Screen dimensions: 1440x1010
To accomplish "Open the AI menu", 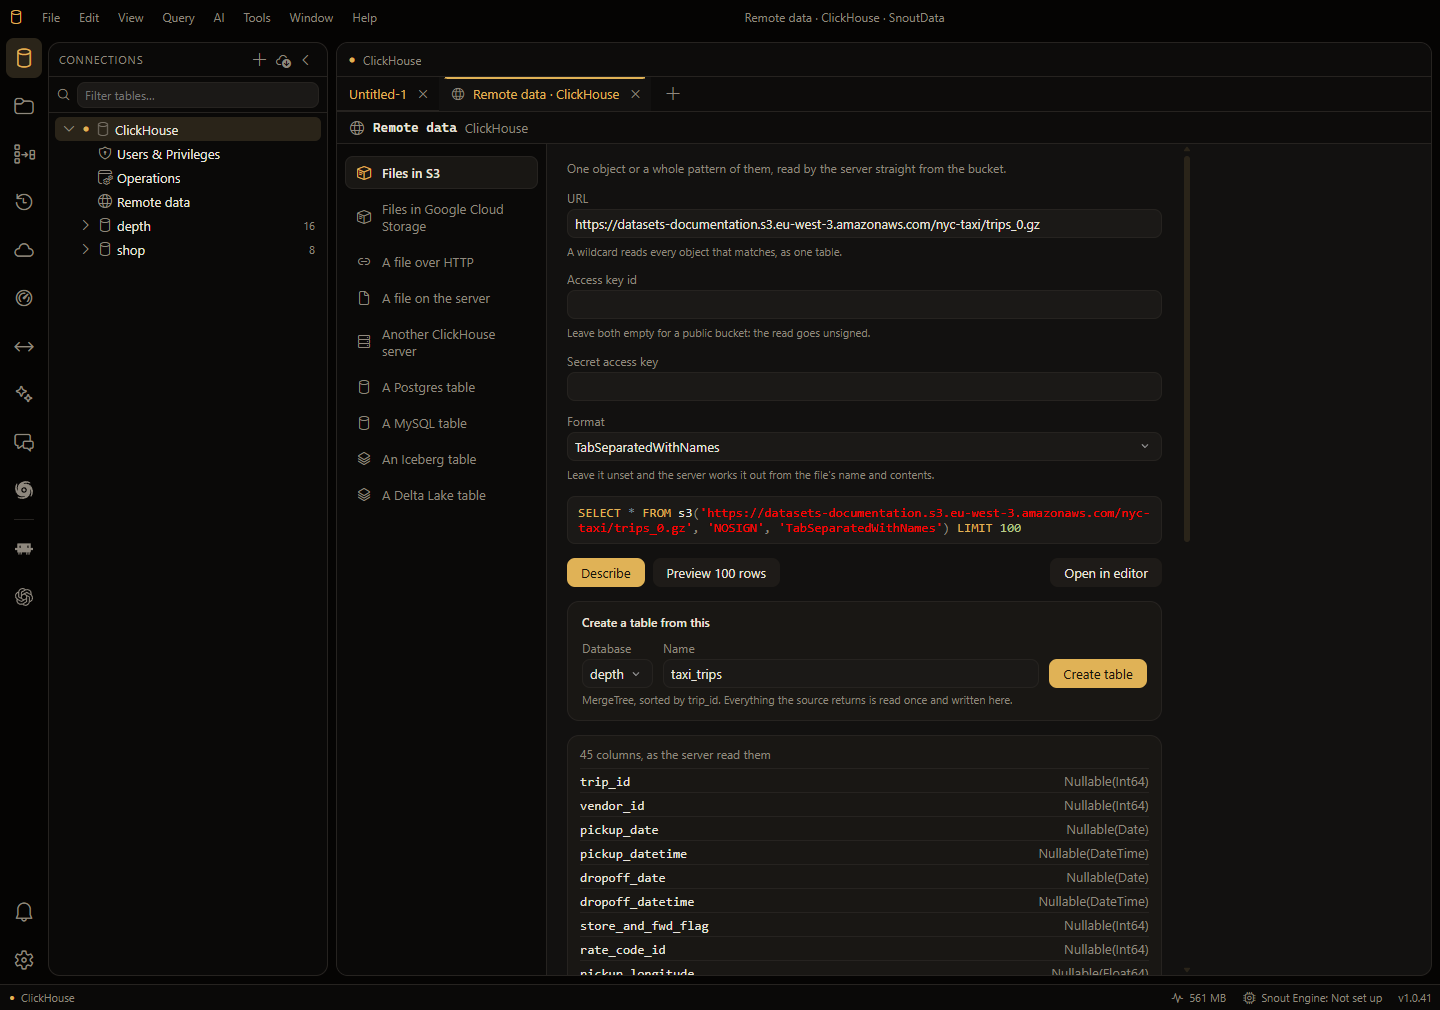I will [219, 18].
